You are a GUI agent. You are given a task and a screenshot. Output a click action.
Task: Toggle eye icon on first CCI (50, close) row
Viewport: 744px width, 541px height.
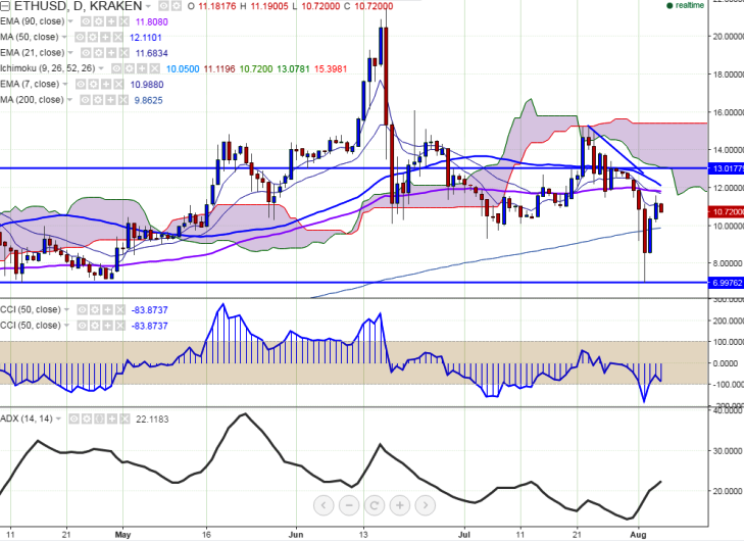82,310
